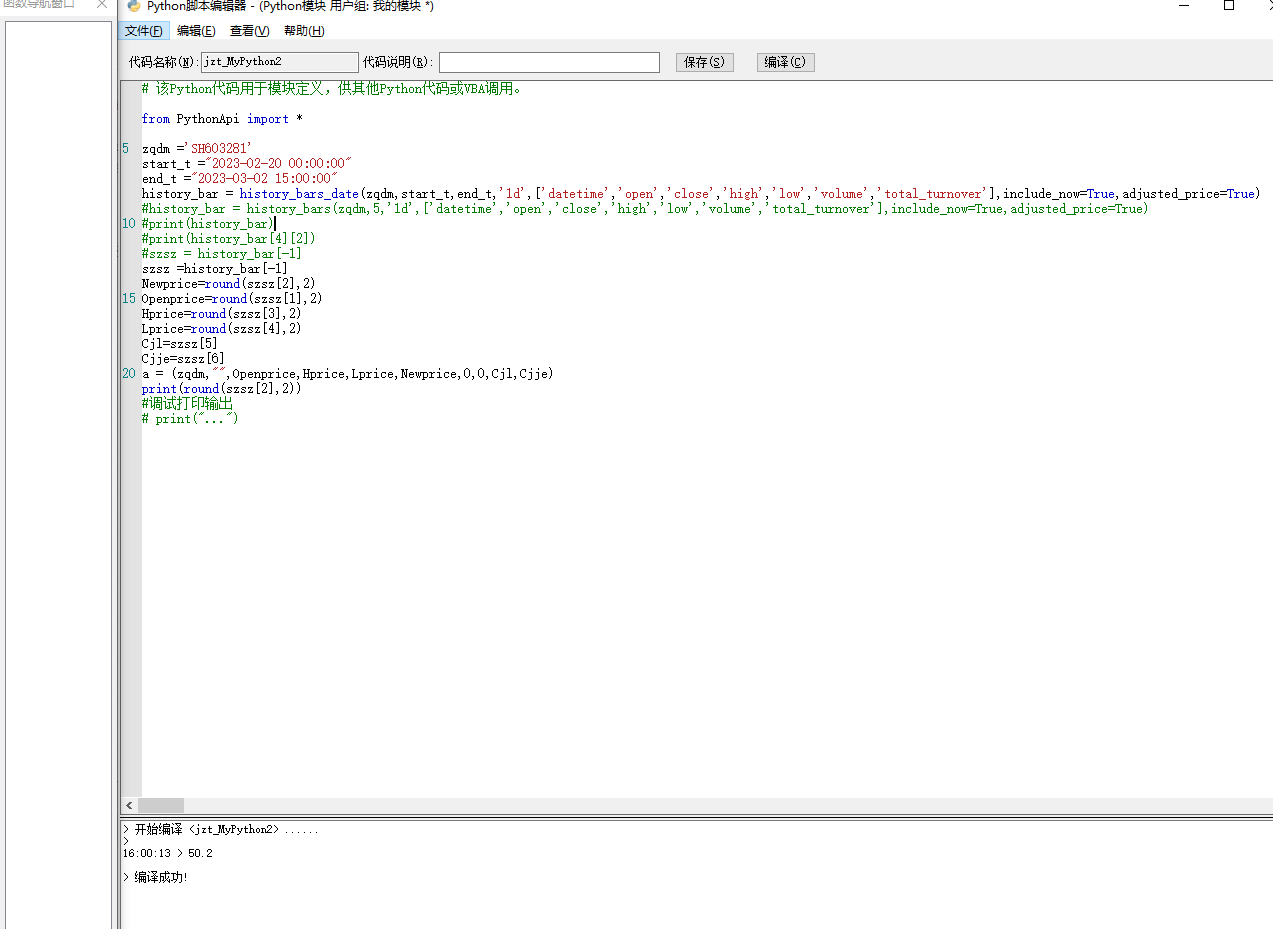Click the end_t date string line
Screen dimensions: 1273x929
click(x=240, y=179)
